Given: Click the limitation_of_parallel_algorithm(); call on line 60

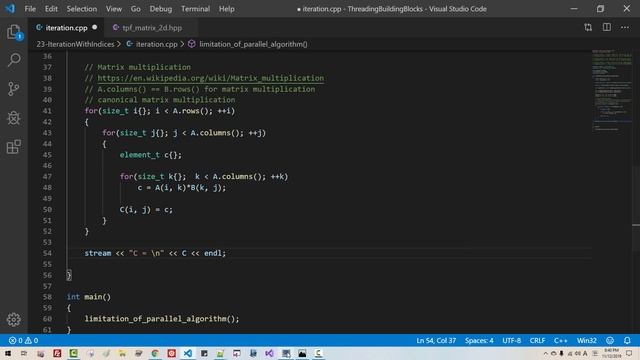Looking at the screenshot, I should pyautogui.click(x=162, y=318).
